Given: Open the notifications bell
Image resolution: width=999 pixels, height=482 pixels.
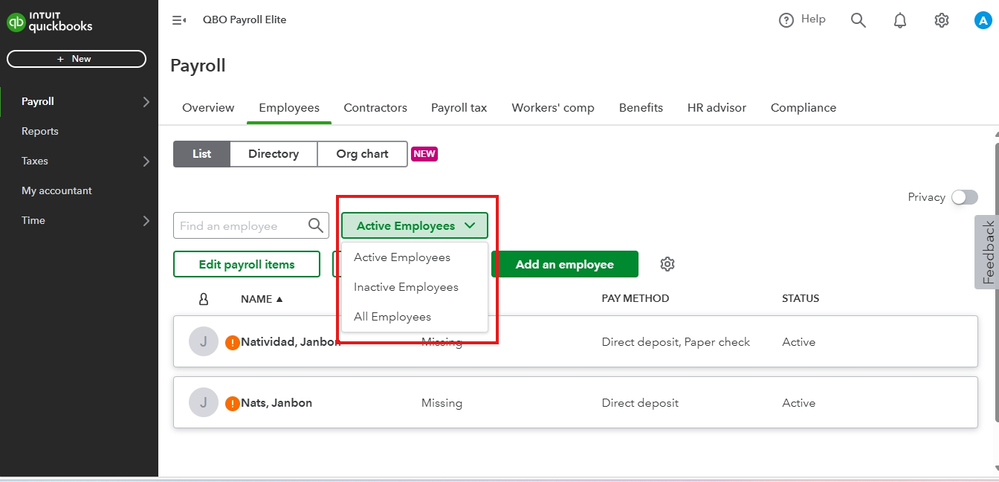Looking at the screenshot, I should click(x=900, y=20).
